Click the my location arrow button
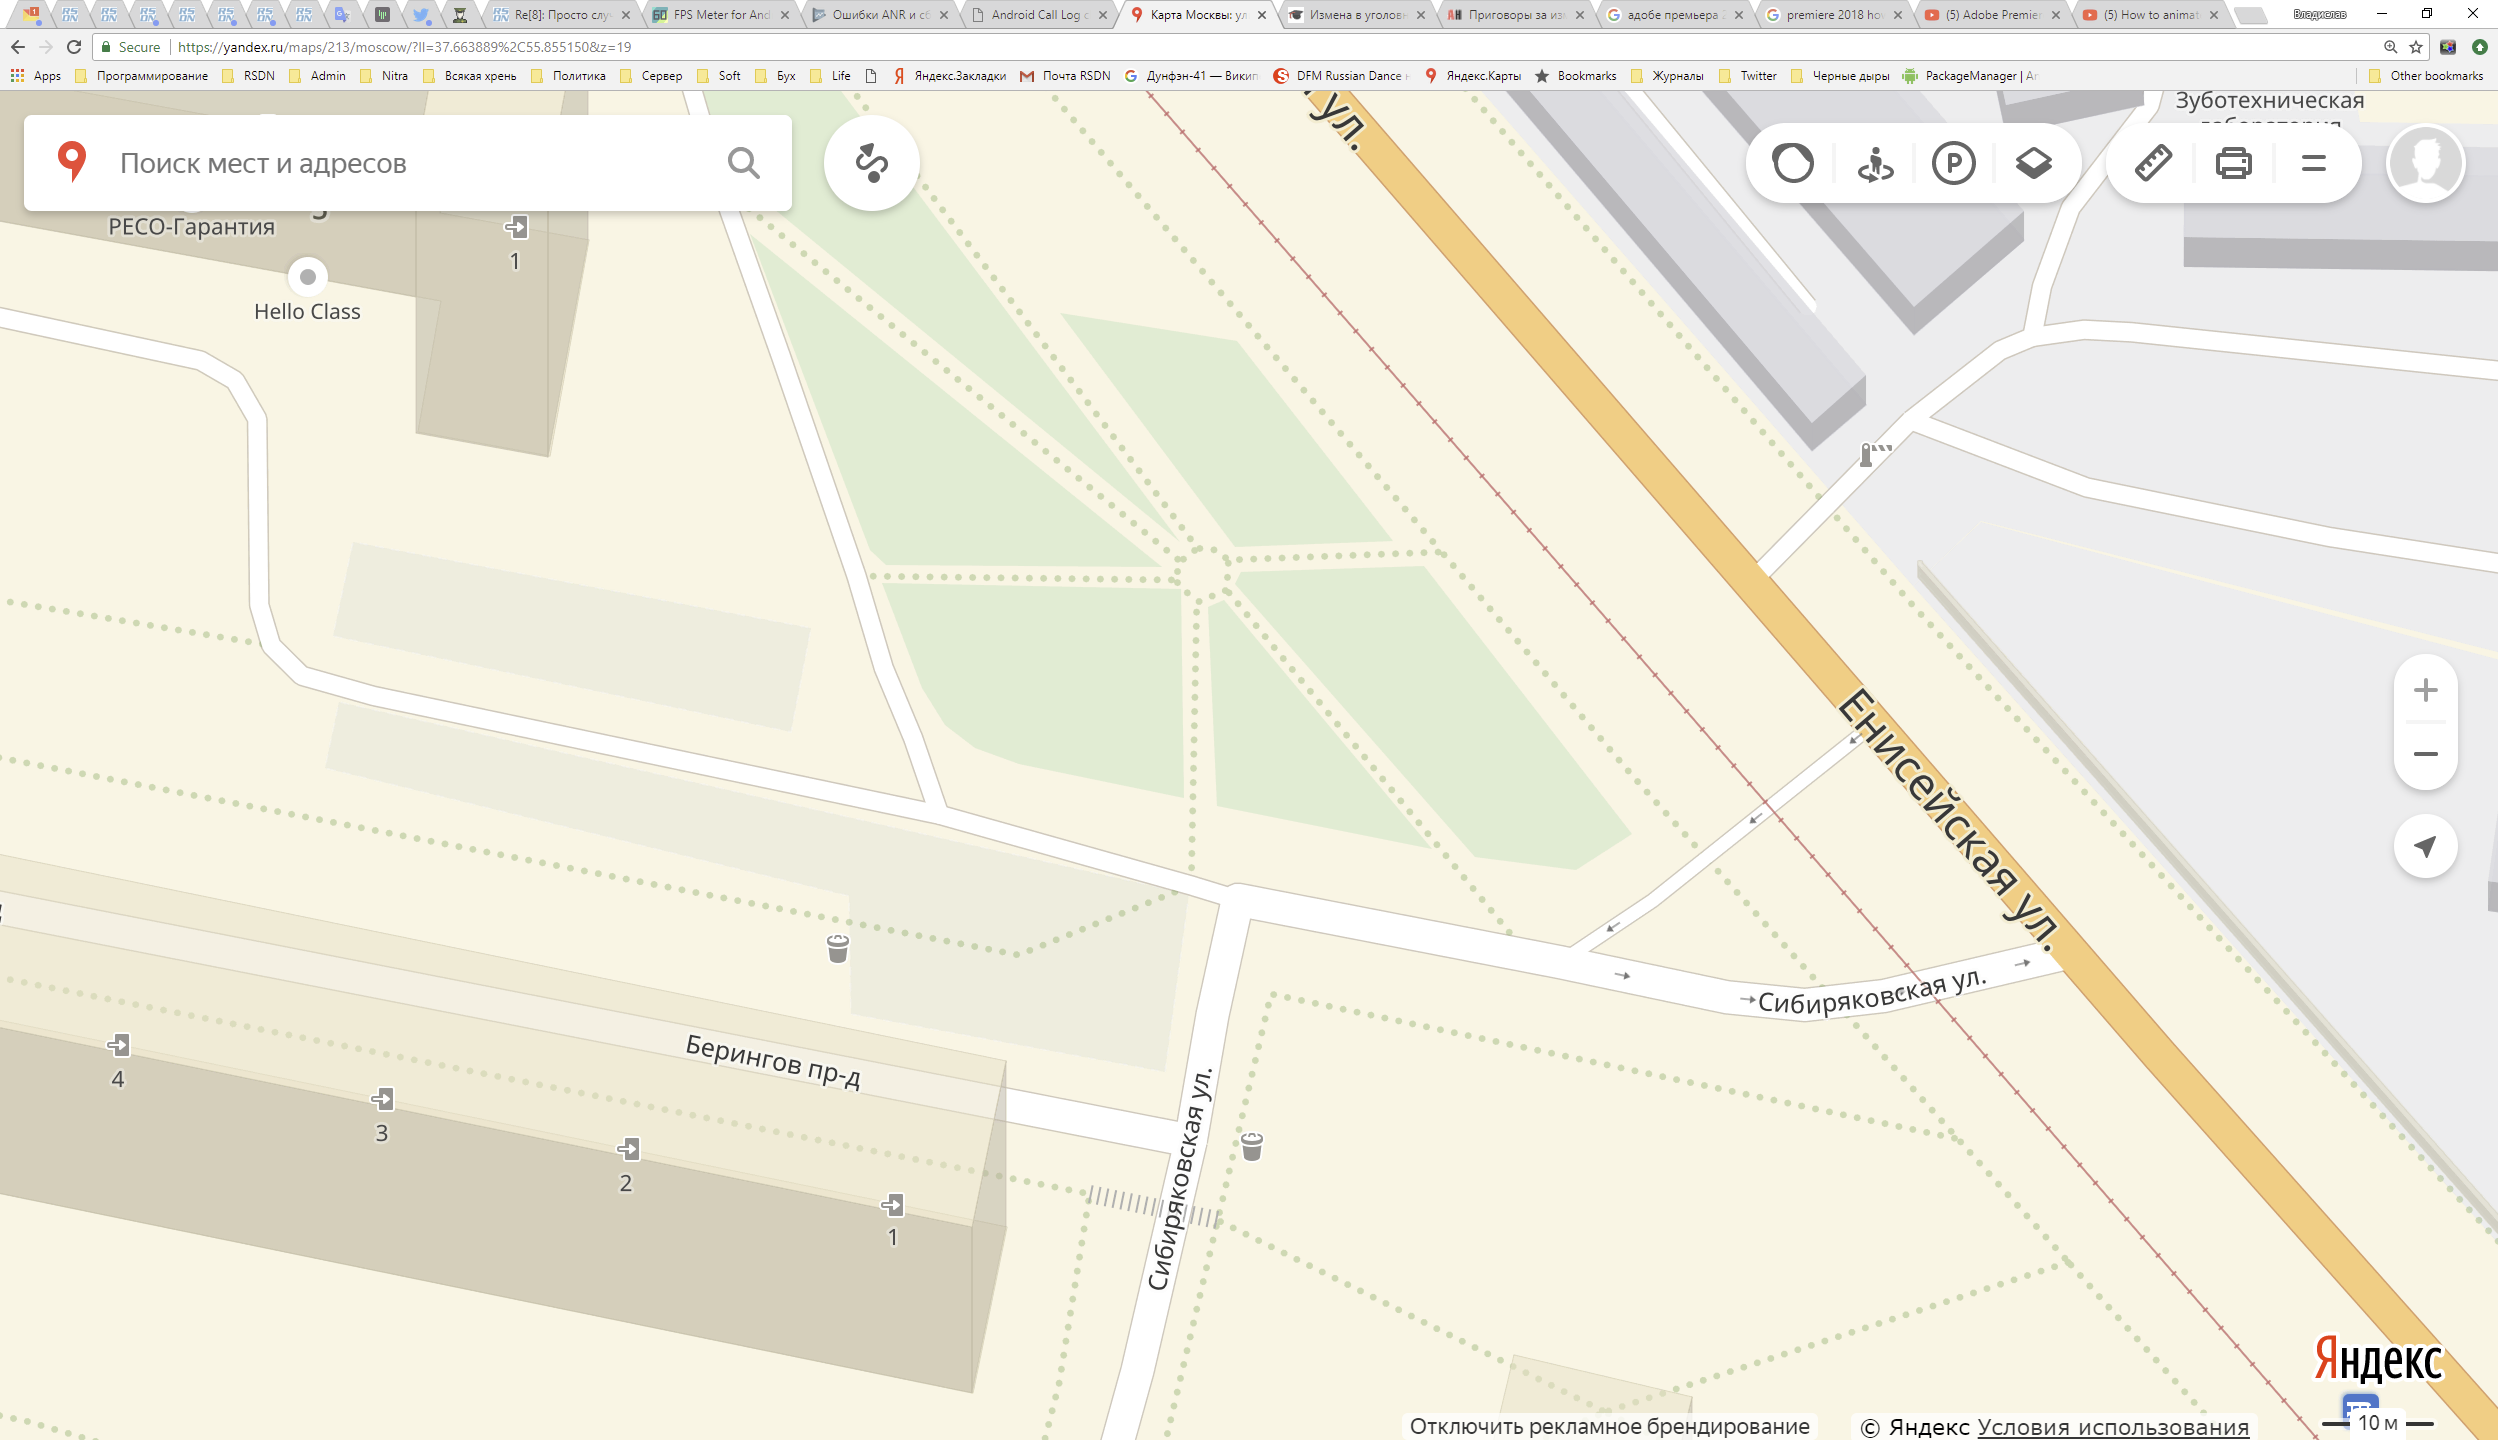The width and height of the screenshot is (2498, 1440). pos(2425,847)
